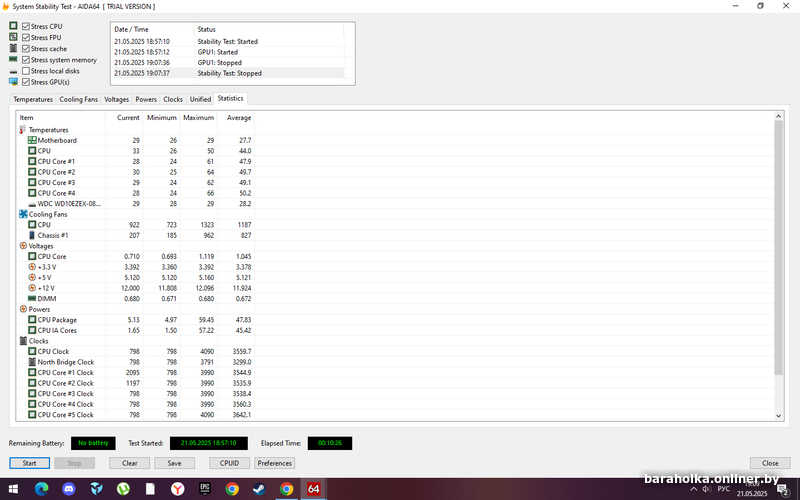Viewport: 800px width, 500px height.
Task: Click the disk icon beside Stress local disks
Action: (x=13, y=71)
